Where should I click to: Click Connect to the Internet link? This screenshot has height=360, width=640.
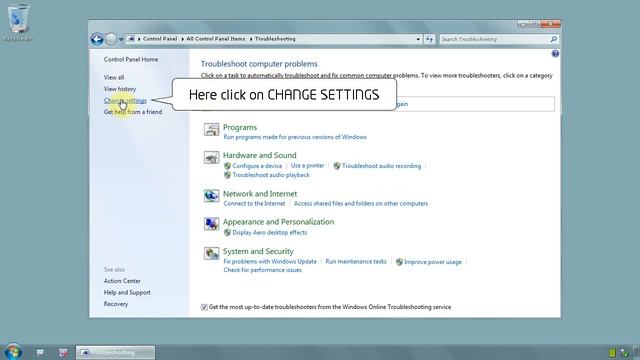coord(254,203)
